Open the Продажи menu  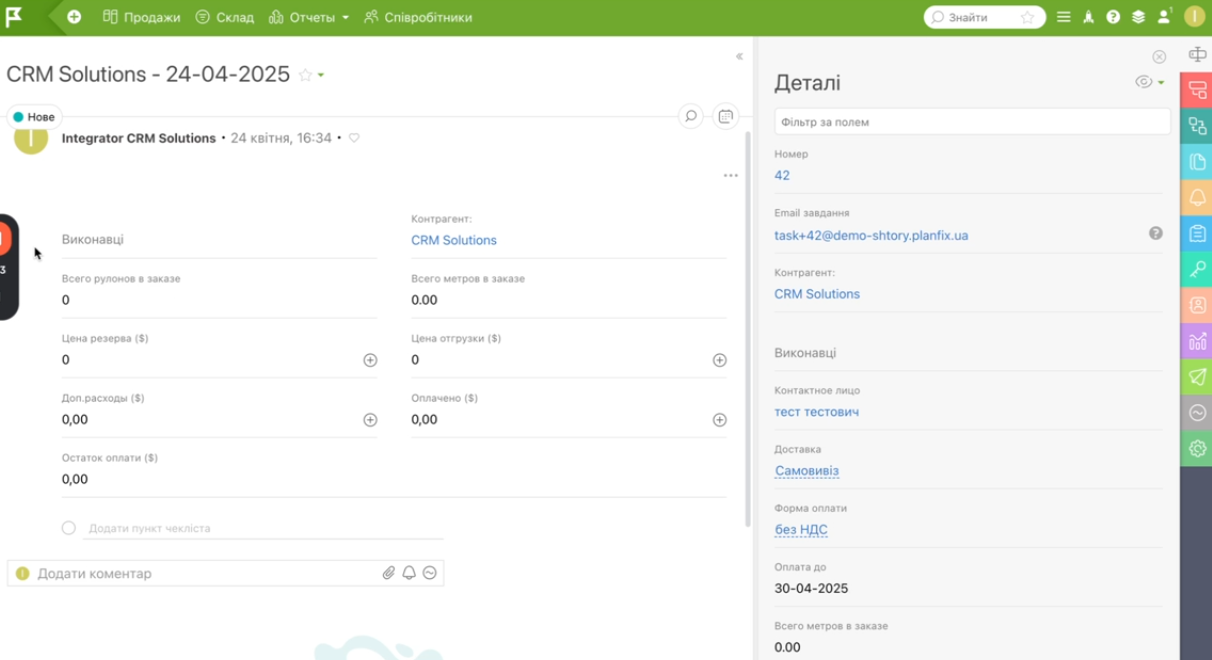(x=142, y=17)
